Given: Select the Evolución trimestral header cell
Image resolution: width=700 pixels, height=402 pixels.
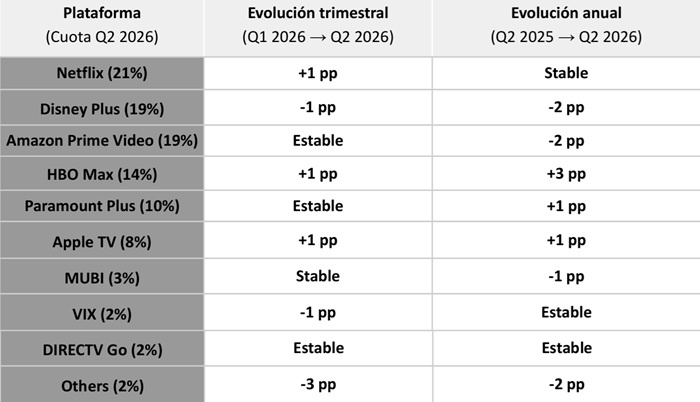Looking at the screenshot, I should click(318, 28).
